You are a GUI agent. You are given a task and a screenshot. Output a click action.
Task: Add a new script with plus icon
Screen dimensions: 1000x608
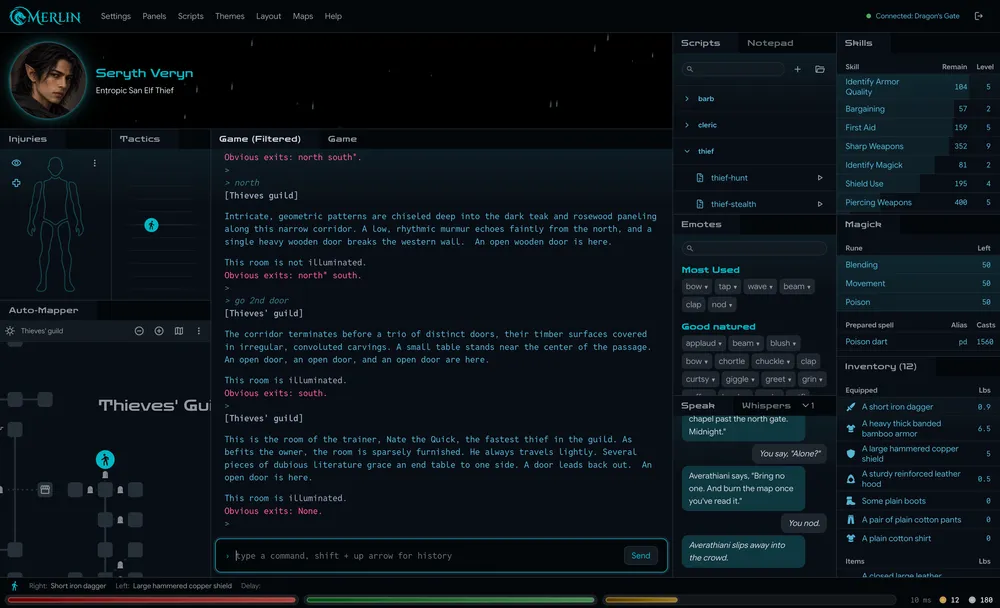pyautogui.click(x=797, y=69)
